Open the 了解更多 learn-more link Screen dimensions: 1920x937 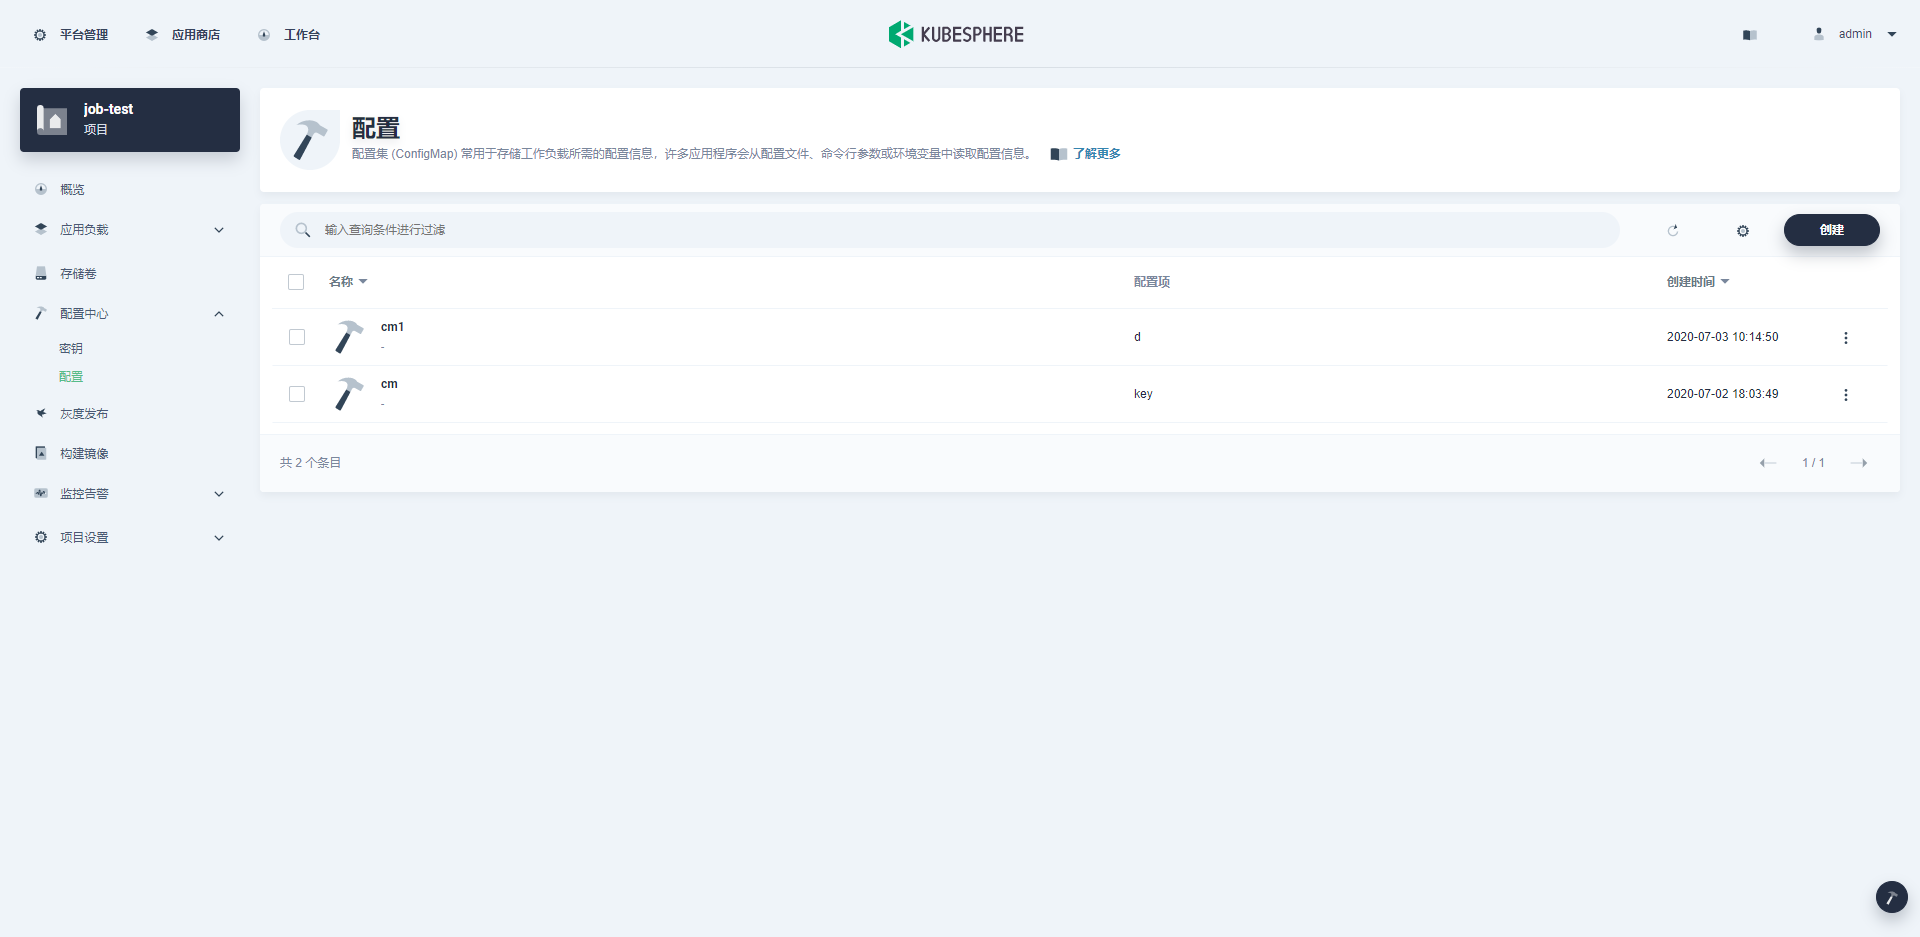coord(1097,153)
